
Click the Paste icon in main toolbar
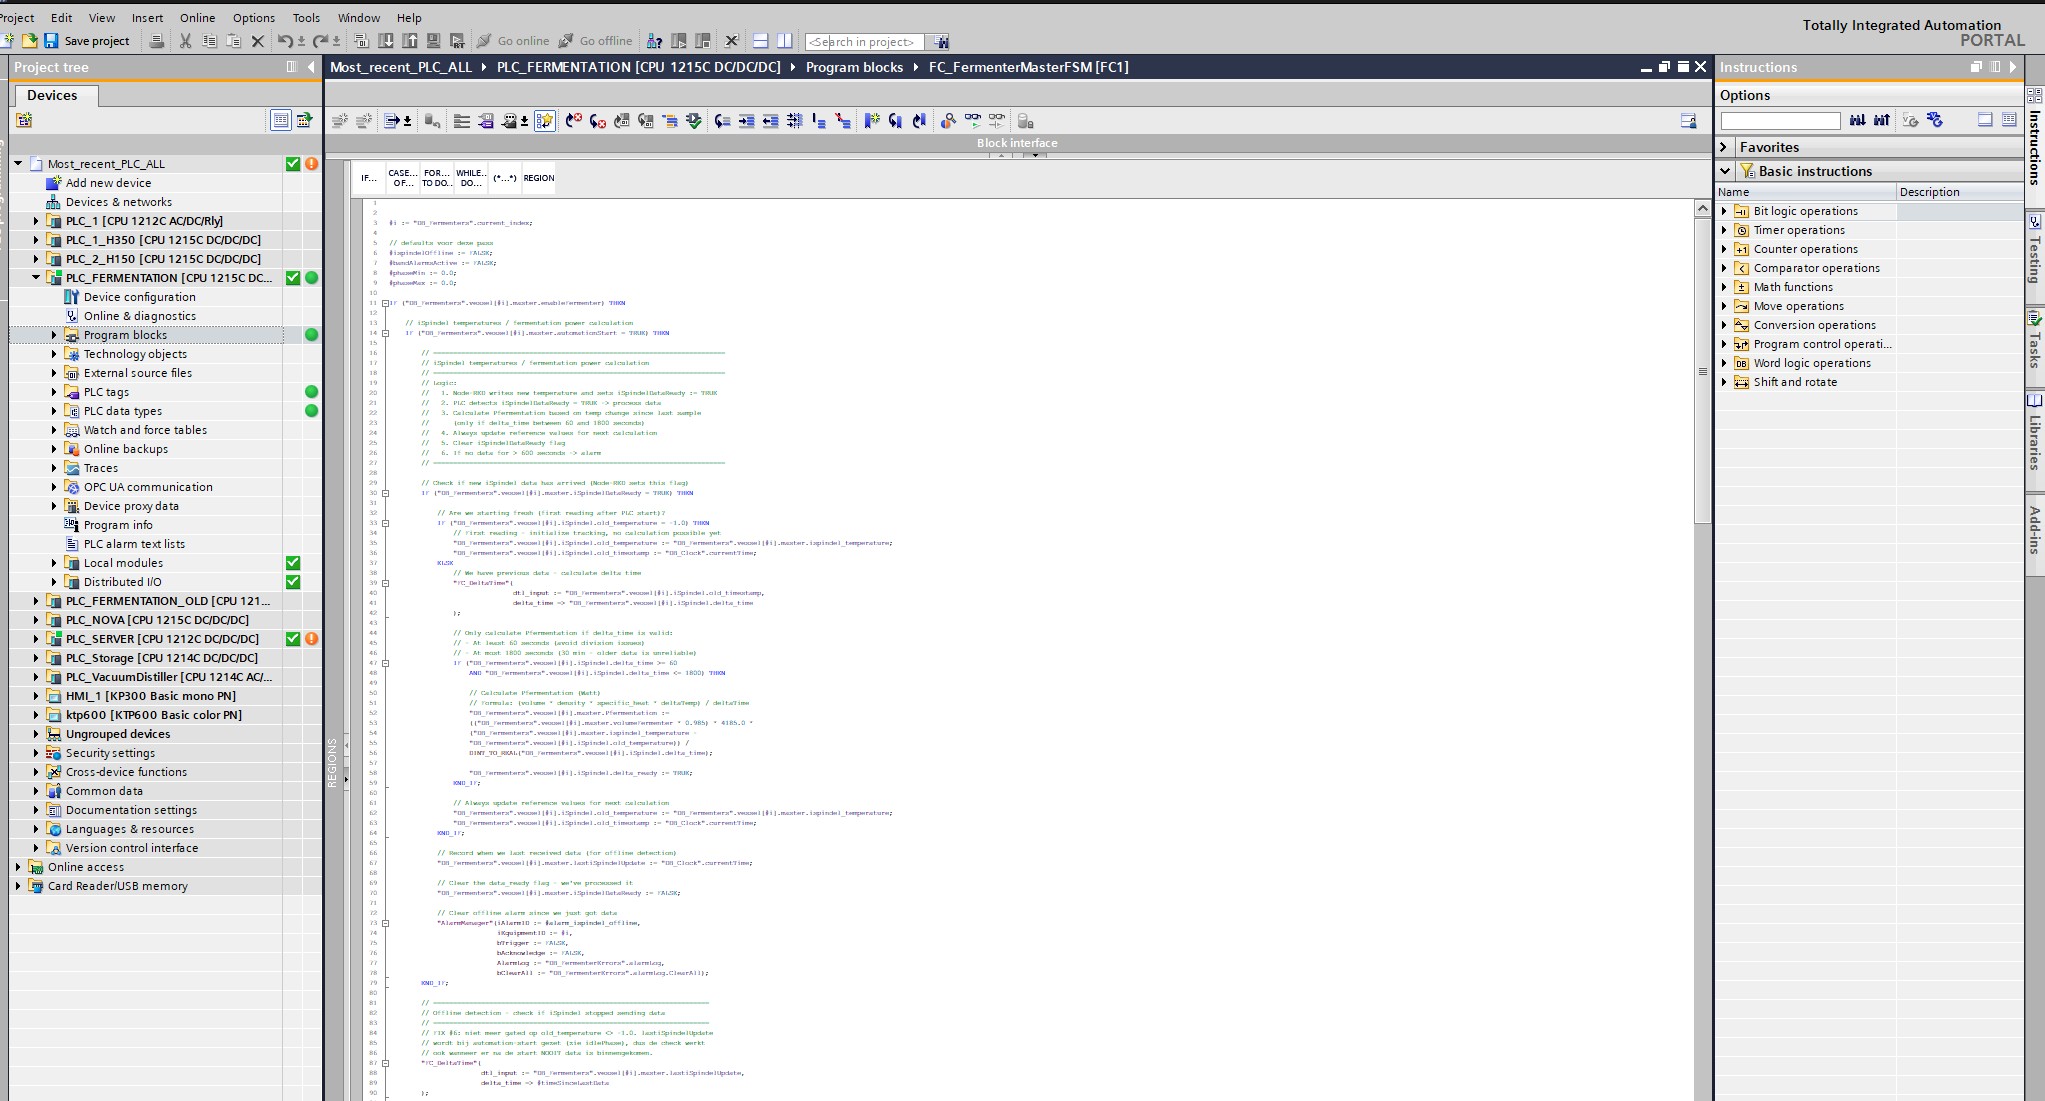pos(233,41)
